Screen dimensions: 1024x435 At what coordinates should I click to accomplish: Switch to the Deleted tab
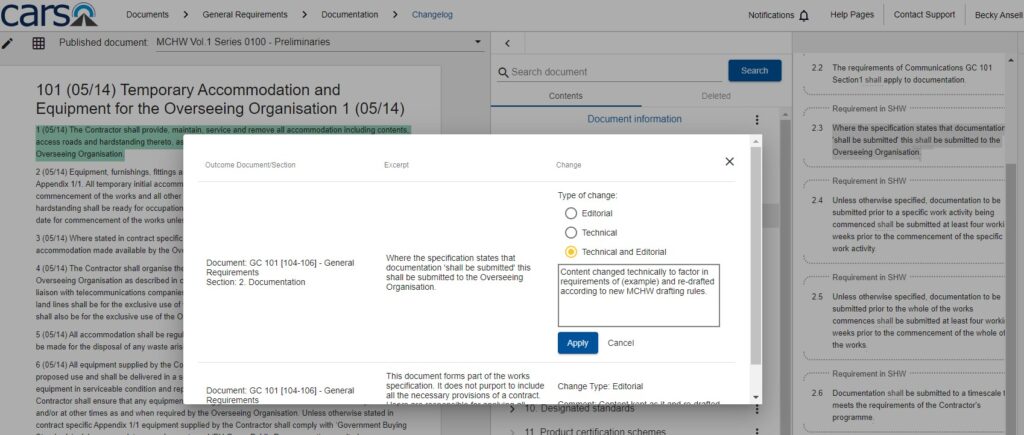pyautogui.click(x=715, y=96)
